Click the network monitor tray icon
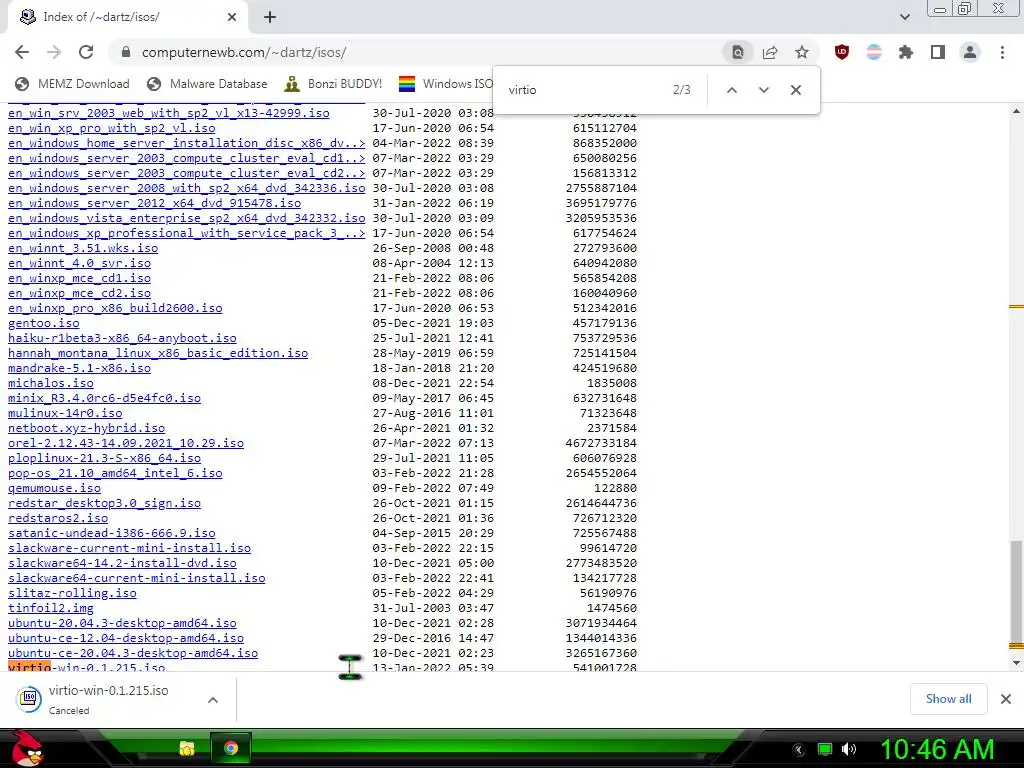 [825, 749]
